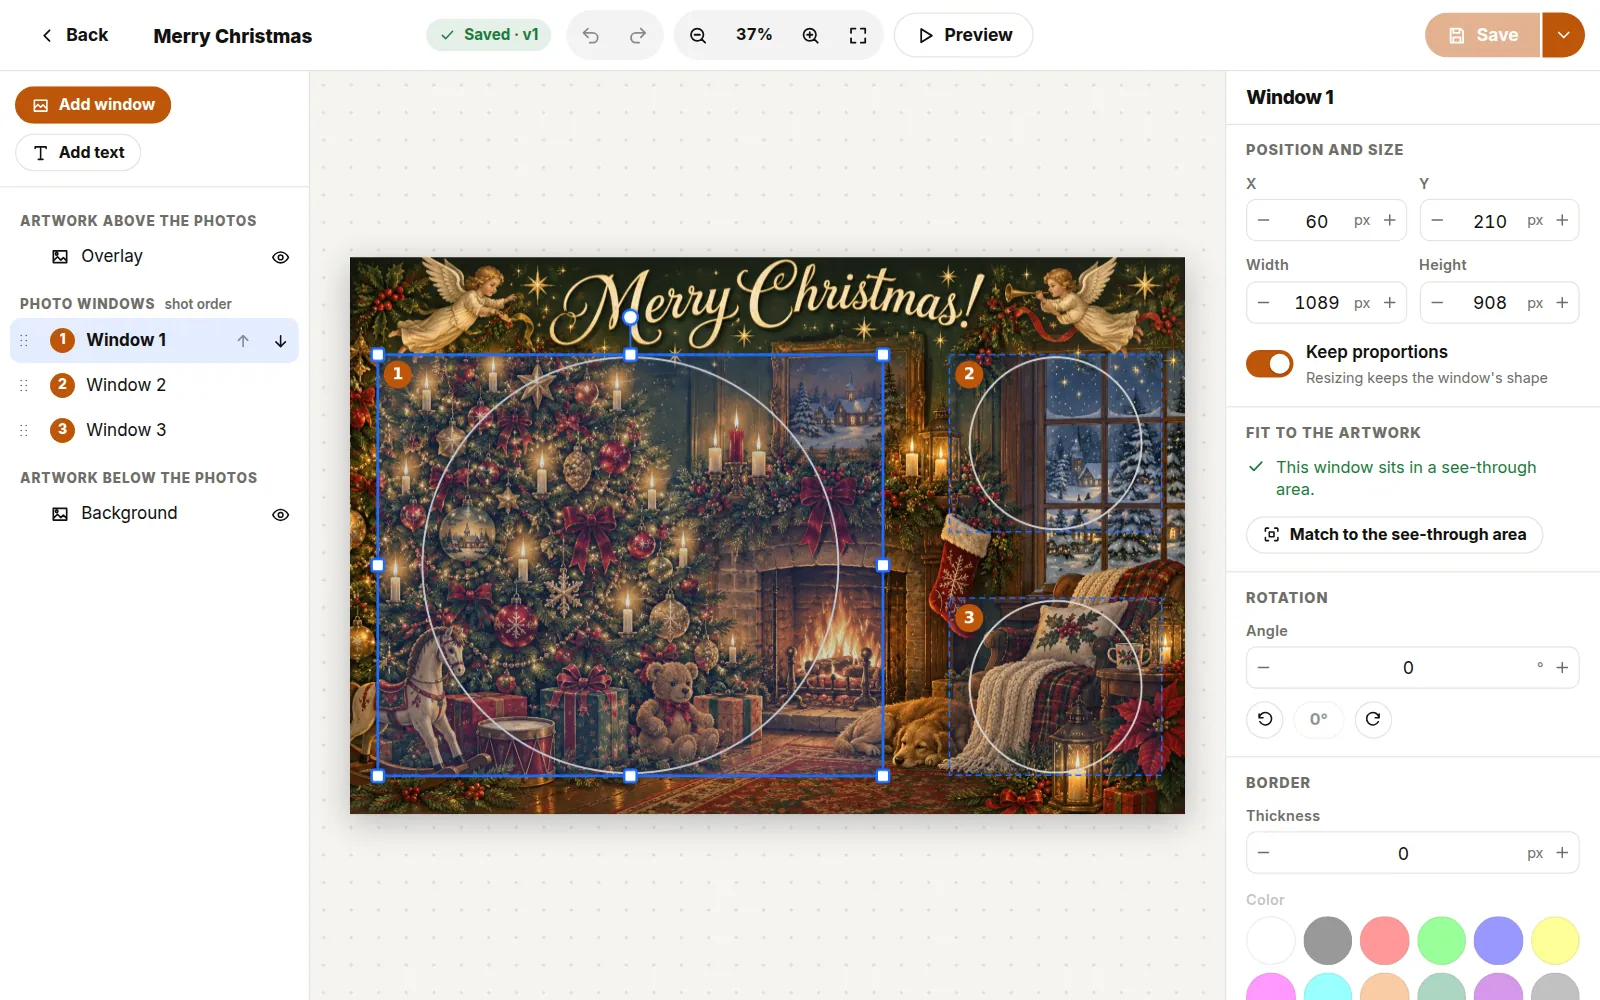Move Window 1 down in shot order
This screenshot has width=1600, height=1000.
(x=281, y=341)
